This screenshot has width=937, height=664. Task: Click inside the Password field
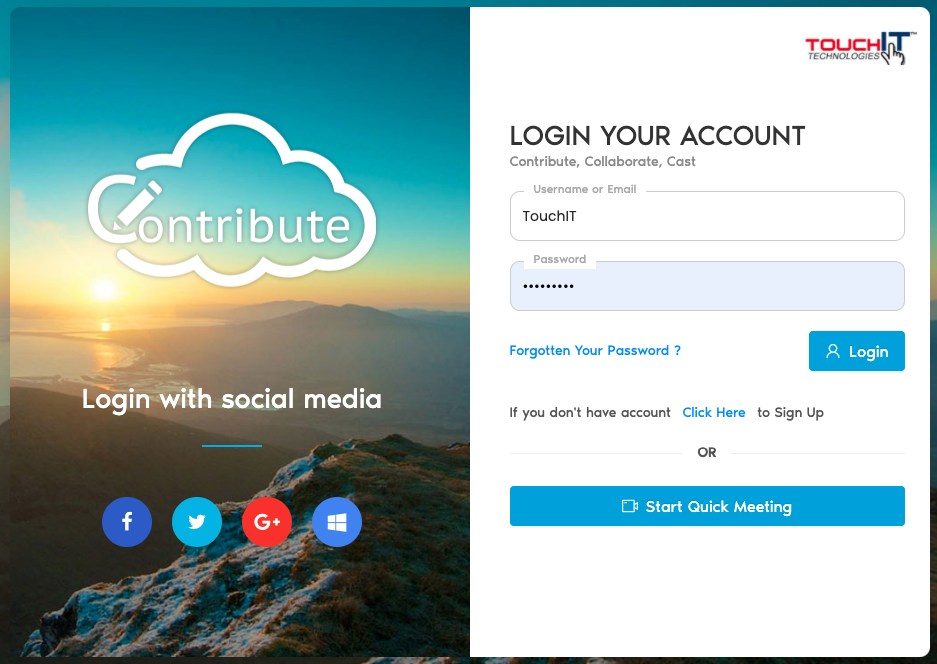click(707, 286)
